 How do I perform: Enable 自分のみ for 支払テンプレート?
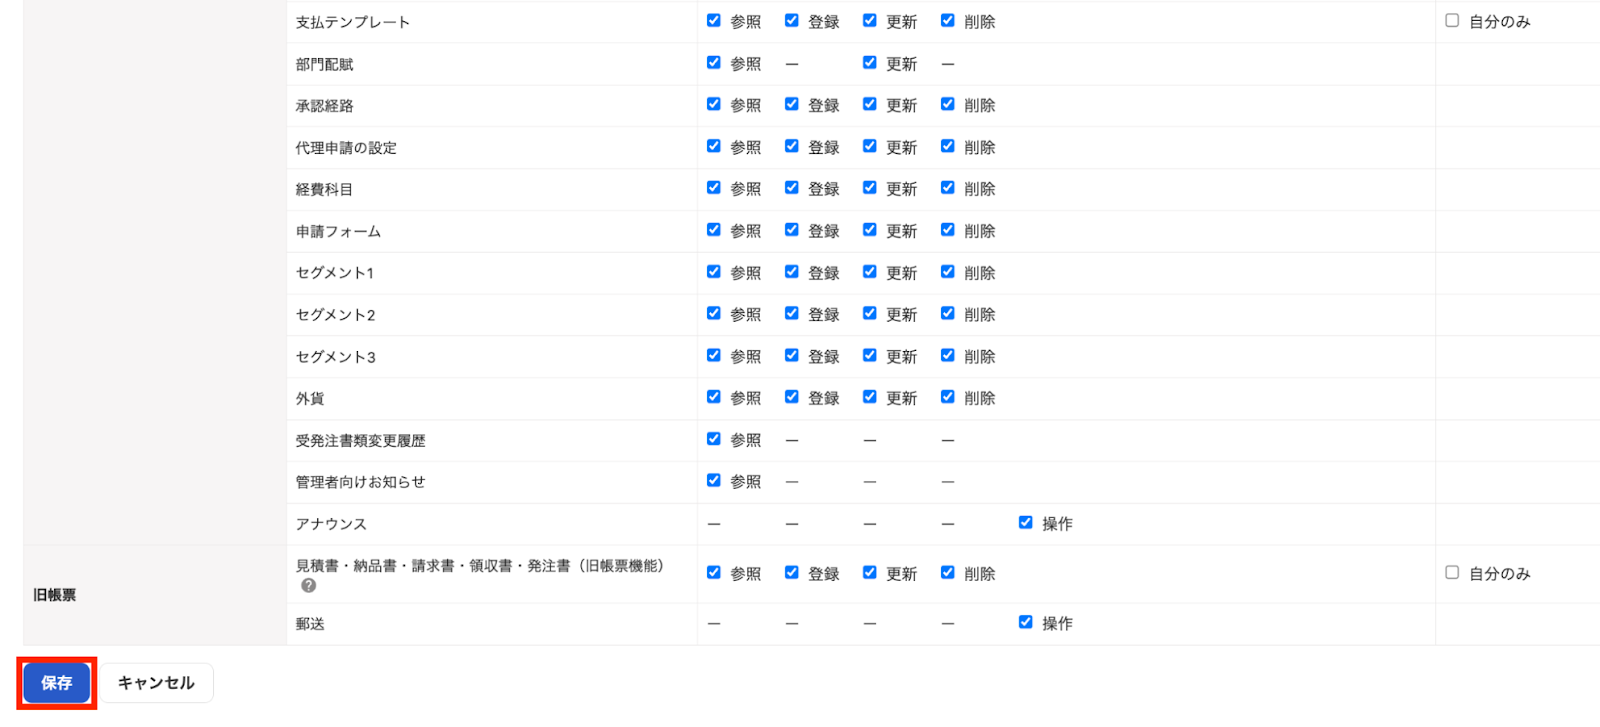[x=1452, y=20]
